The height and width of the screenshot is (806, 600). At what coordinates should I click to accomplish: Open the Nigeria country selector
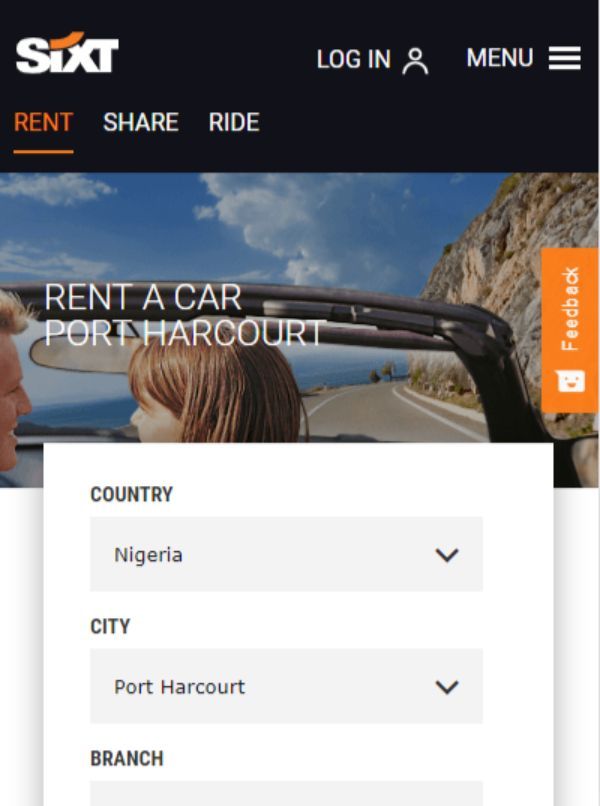pyautogui.click(x=286, y=554)
